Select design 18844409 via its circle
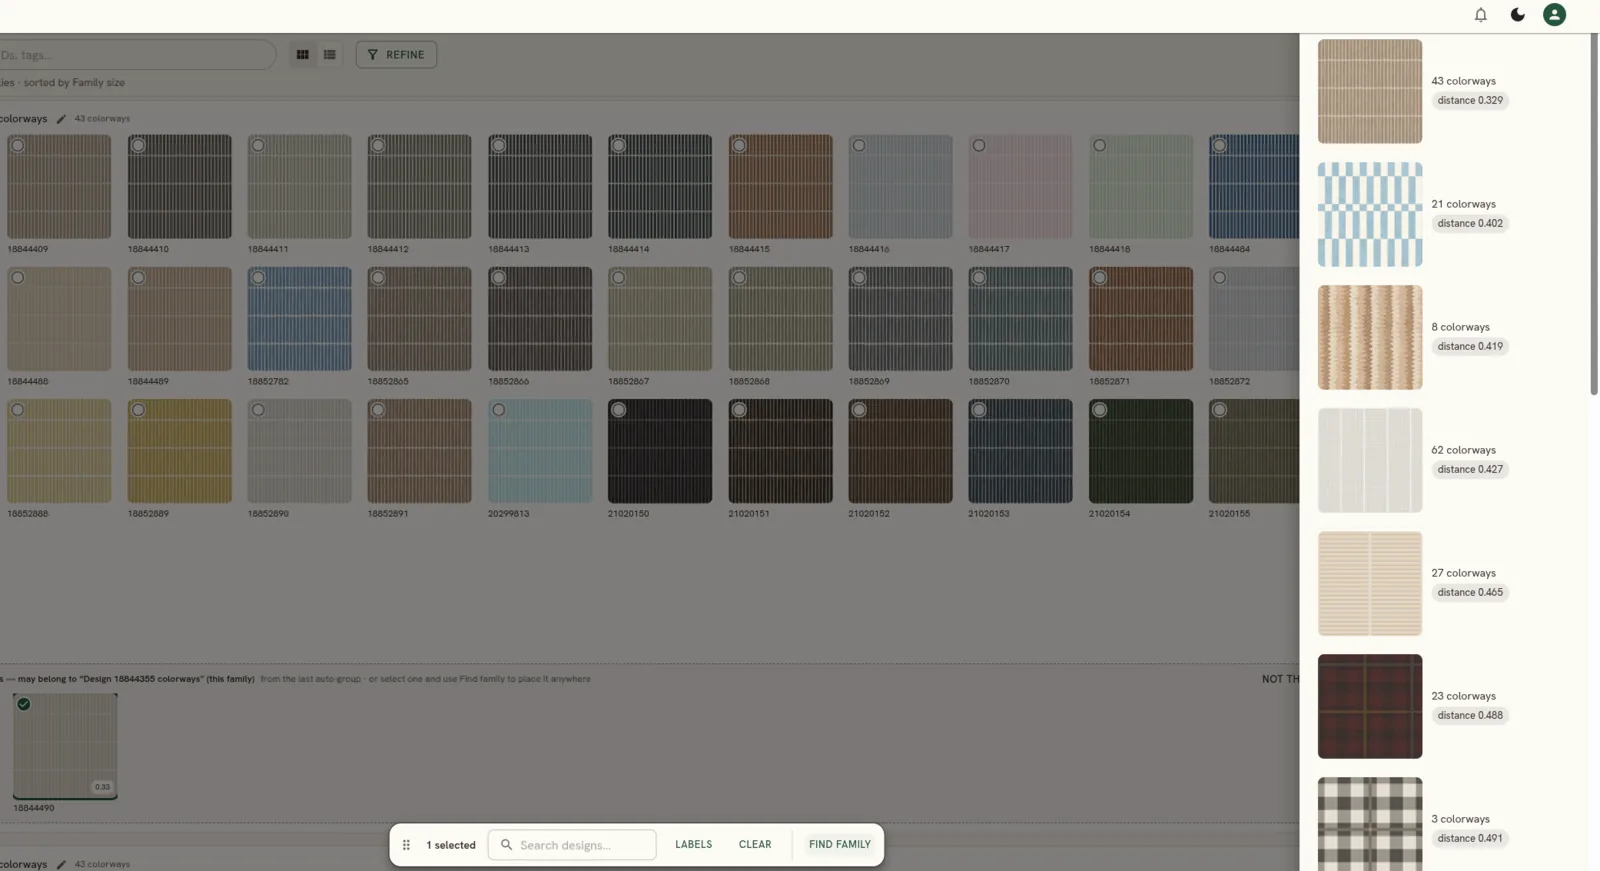The width and height of the screenshot is (1600, 871). pyautogui.click(x=18, y=146)
